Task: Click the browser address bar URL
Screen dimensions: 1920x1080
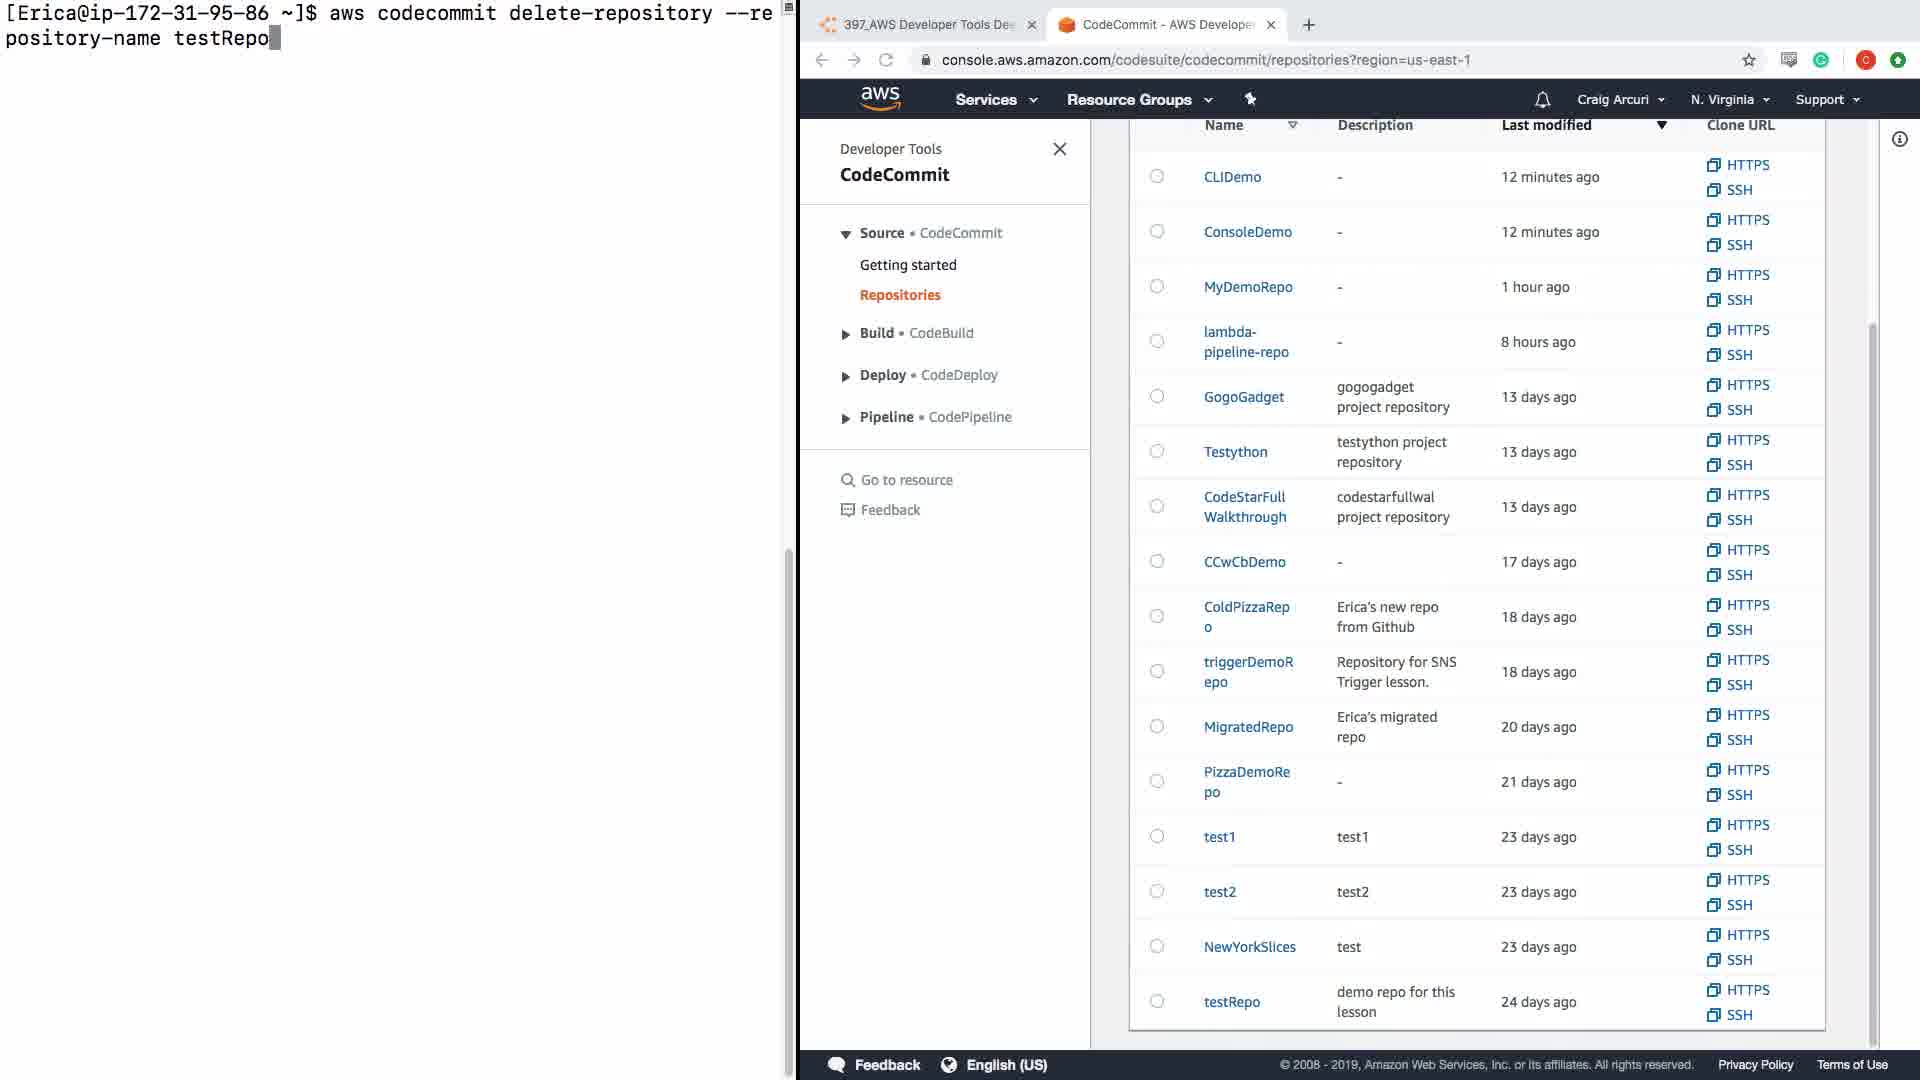Action: [1205, 60]
